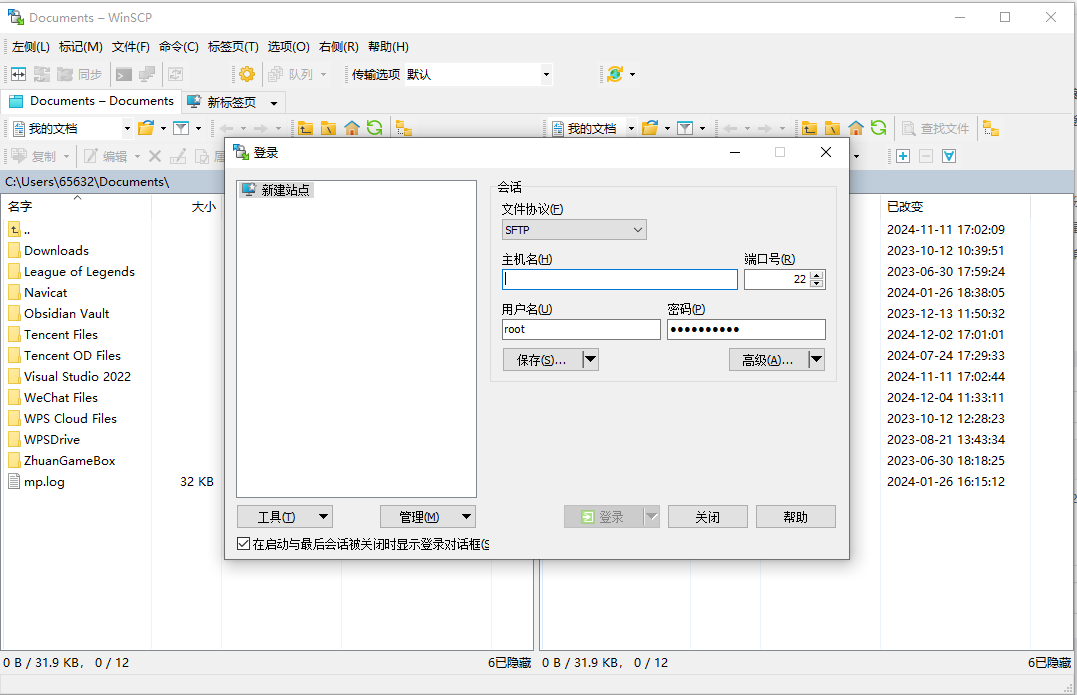Expand the 高级 button dropdown arrow
Image resolution: width=1077 pixels, height=695 pixels.
[x=816, y=359]
